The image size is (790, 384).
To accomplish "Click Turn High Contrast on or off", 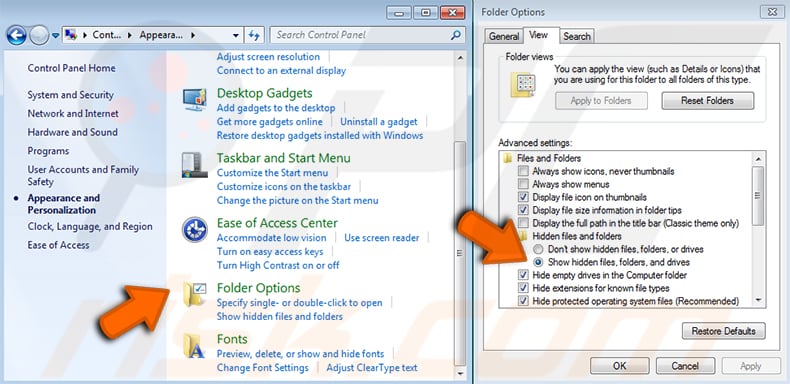I will point(278,265).
